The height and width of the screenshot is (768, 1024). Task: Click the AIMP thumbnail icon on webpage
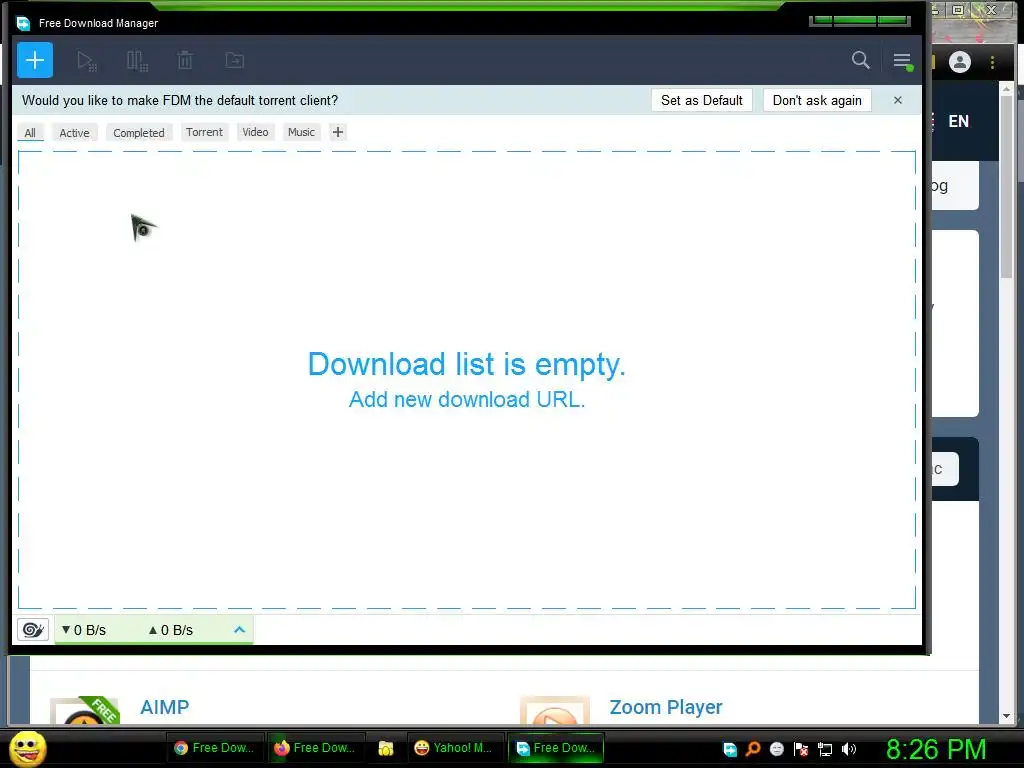pyautogui.click(x=85, y=711)
